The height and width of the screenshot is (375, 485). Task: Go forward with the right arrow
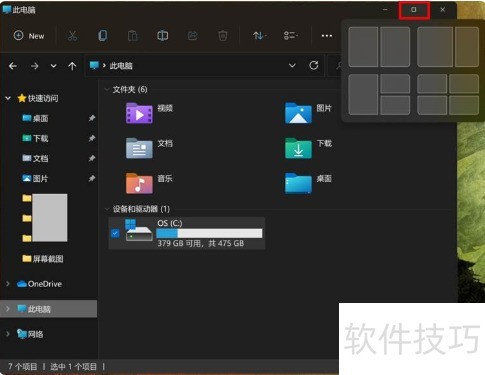pos(35,66)
